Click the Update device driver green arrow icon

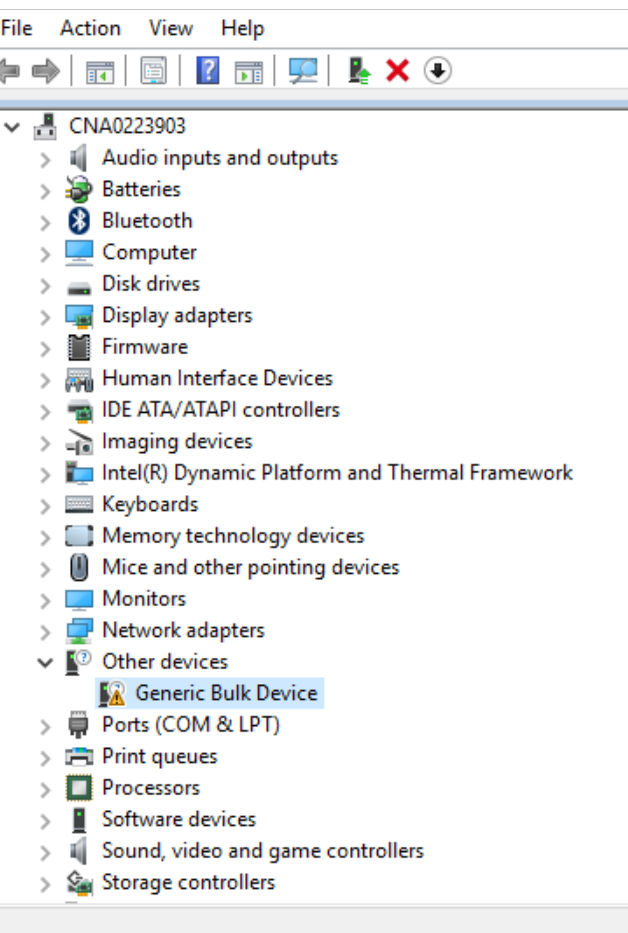[x=360, y=71]
